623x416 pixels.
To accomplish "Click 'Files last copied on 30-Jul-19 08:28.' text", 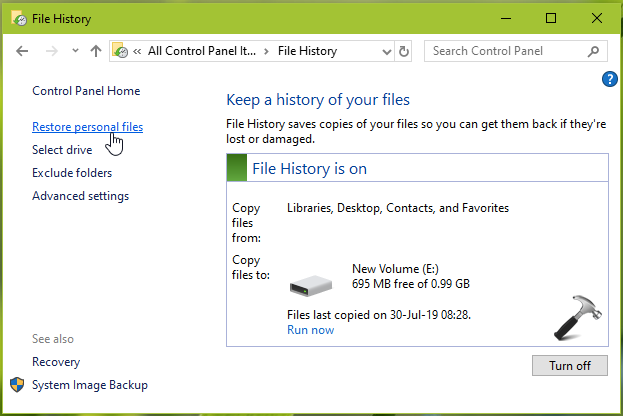I will coord(379,315).
